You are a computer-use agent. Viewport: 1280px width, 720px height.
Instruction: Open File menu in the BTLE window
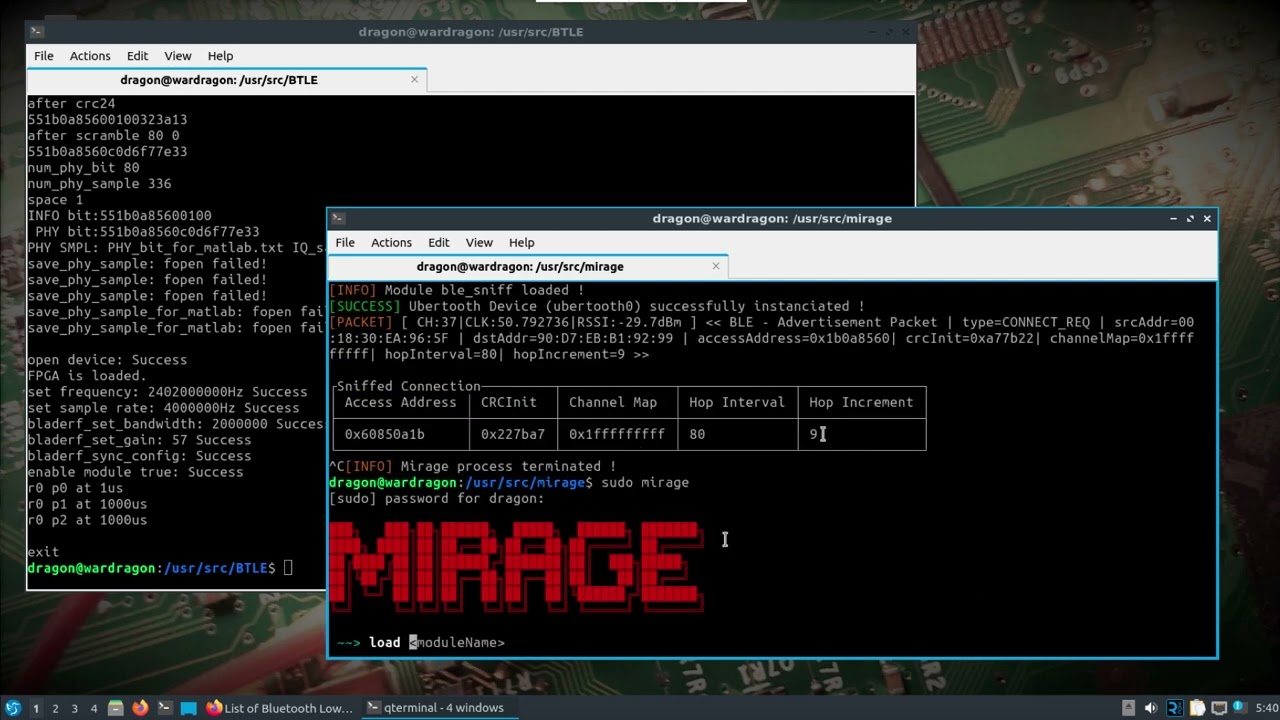pyautogui.click(x=44, y=56)
